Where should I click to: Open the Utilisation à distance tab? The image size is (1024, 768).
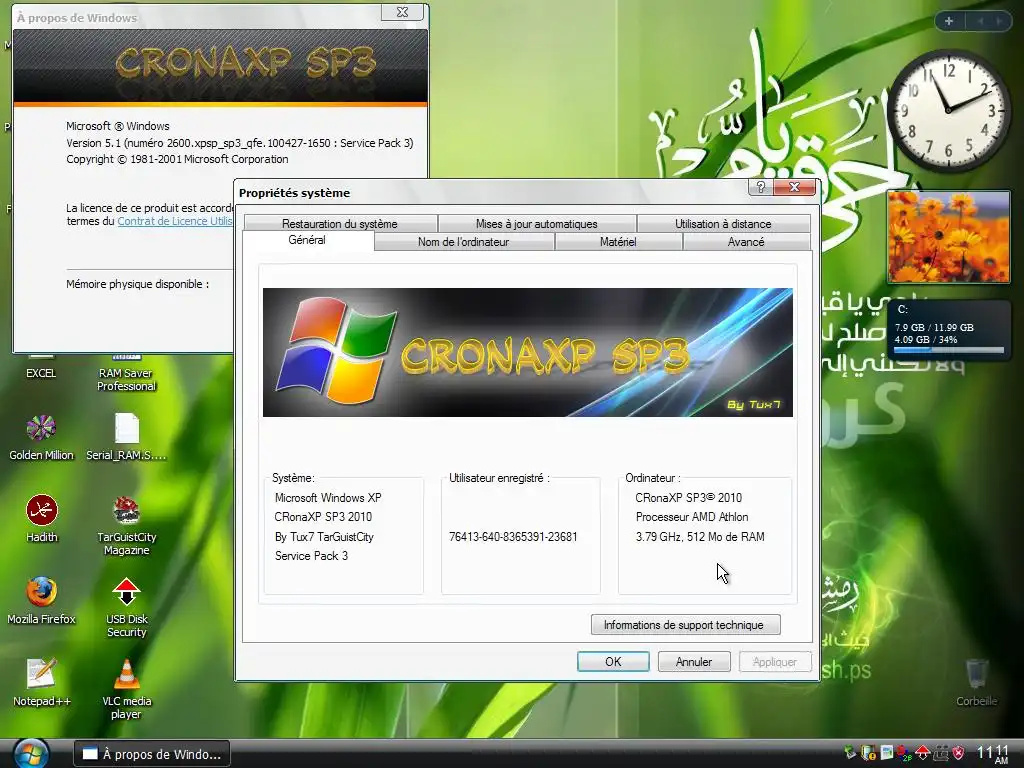[x=723, y=224]
